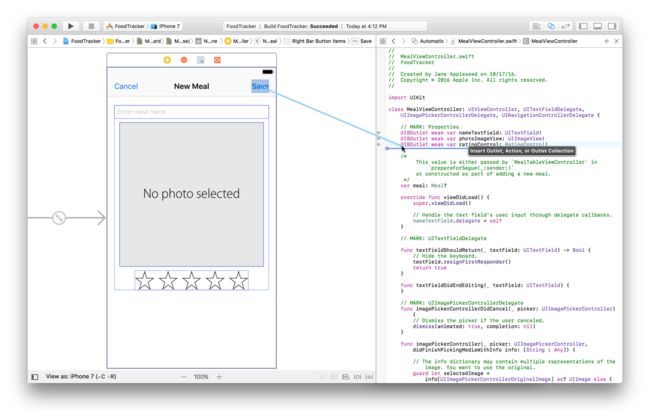This screenshot has width=650, height=417.
Task: Zoom out the canvas with minus button
Action: point(183,377)
